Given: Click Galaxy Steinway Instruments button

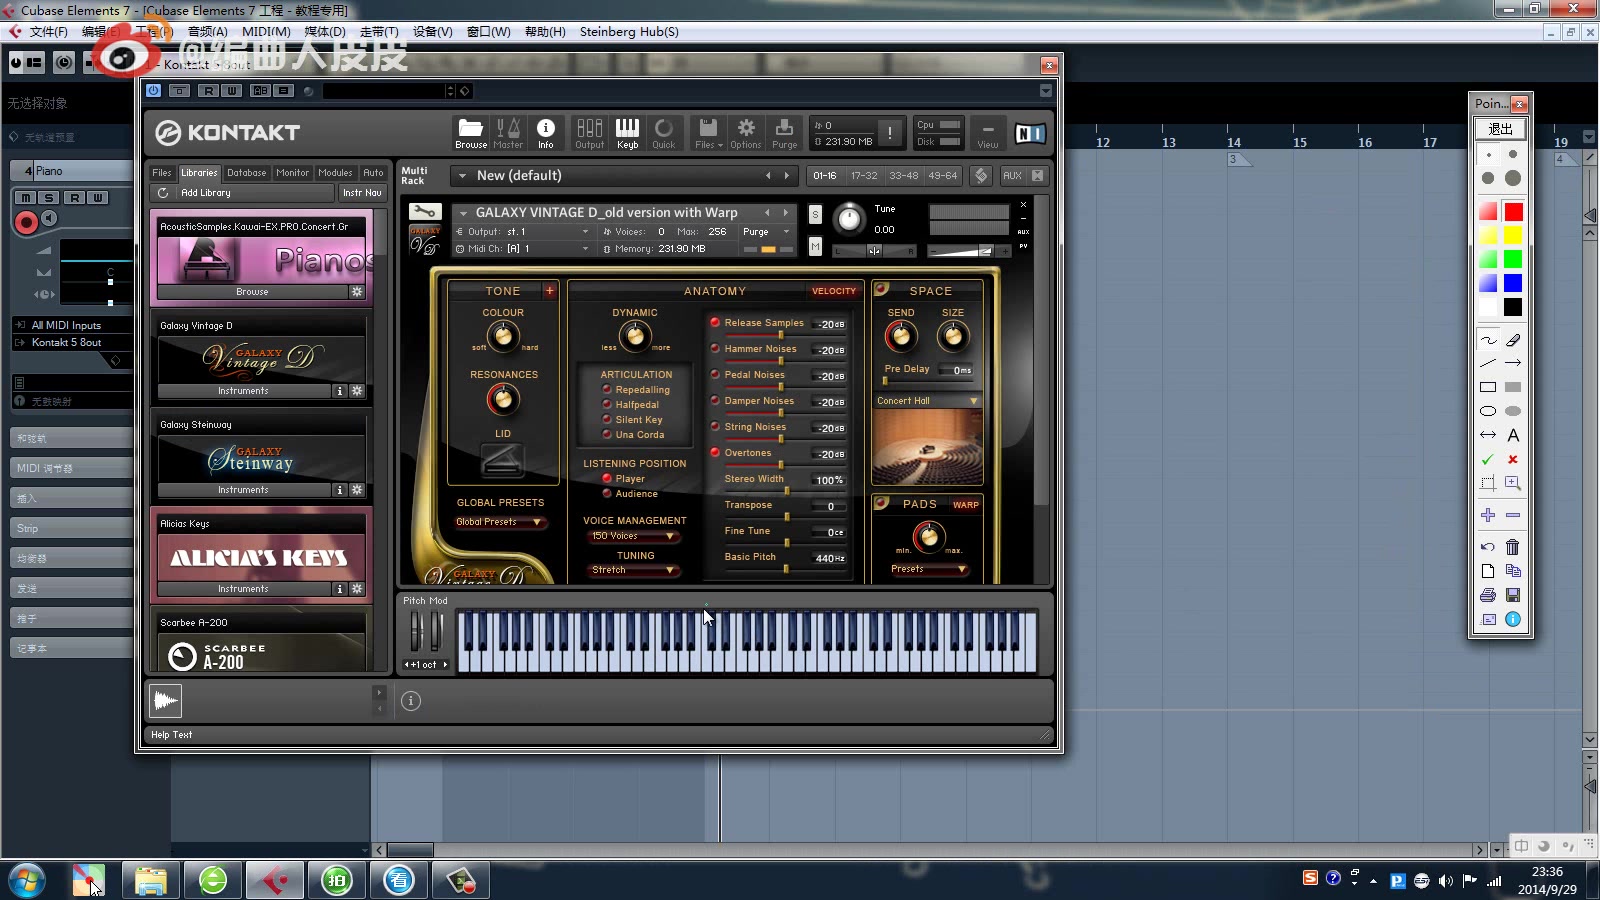Looking at the screenshot, I should [244, 490].
